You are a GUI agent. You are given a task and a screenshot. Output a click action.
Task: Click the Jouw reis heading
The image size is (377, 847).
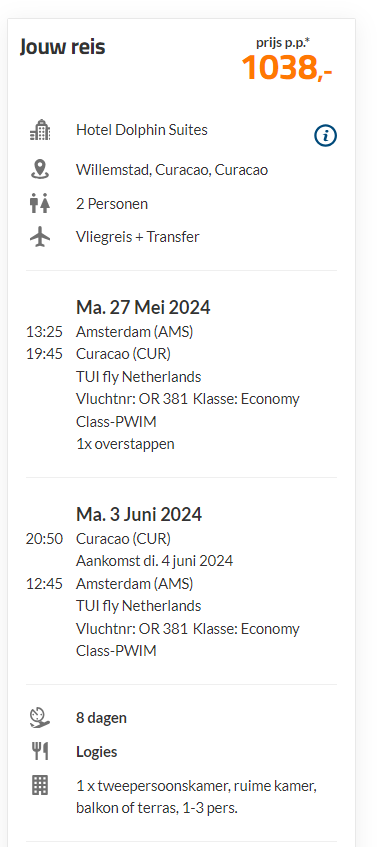pos(63,47)
